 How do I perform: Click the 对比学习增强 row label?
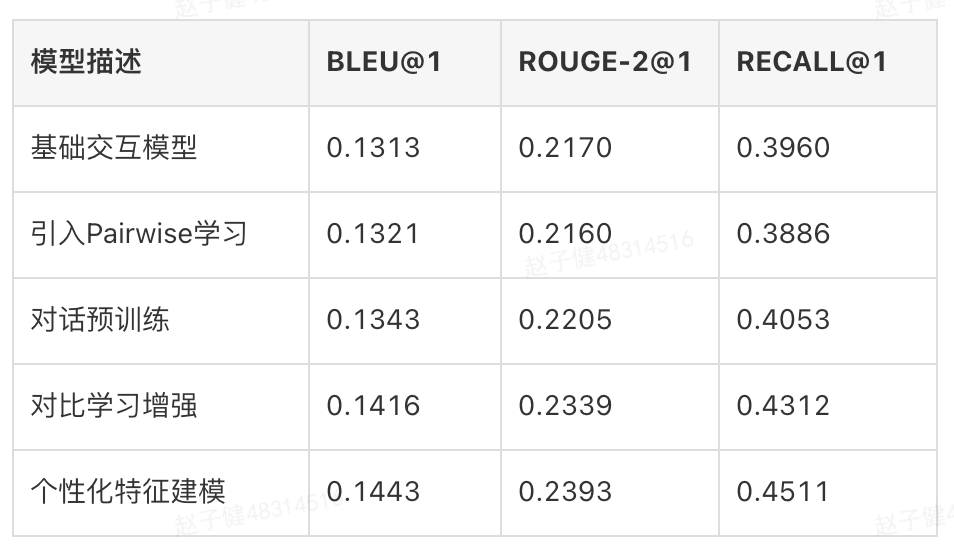pyautogui.click(x=114, y=406)
